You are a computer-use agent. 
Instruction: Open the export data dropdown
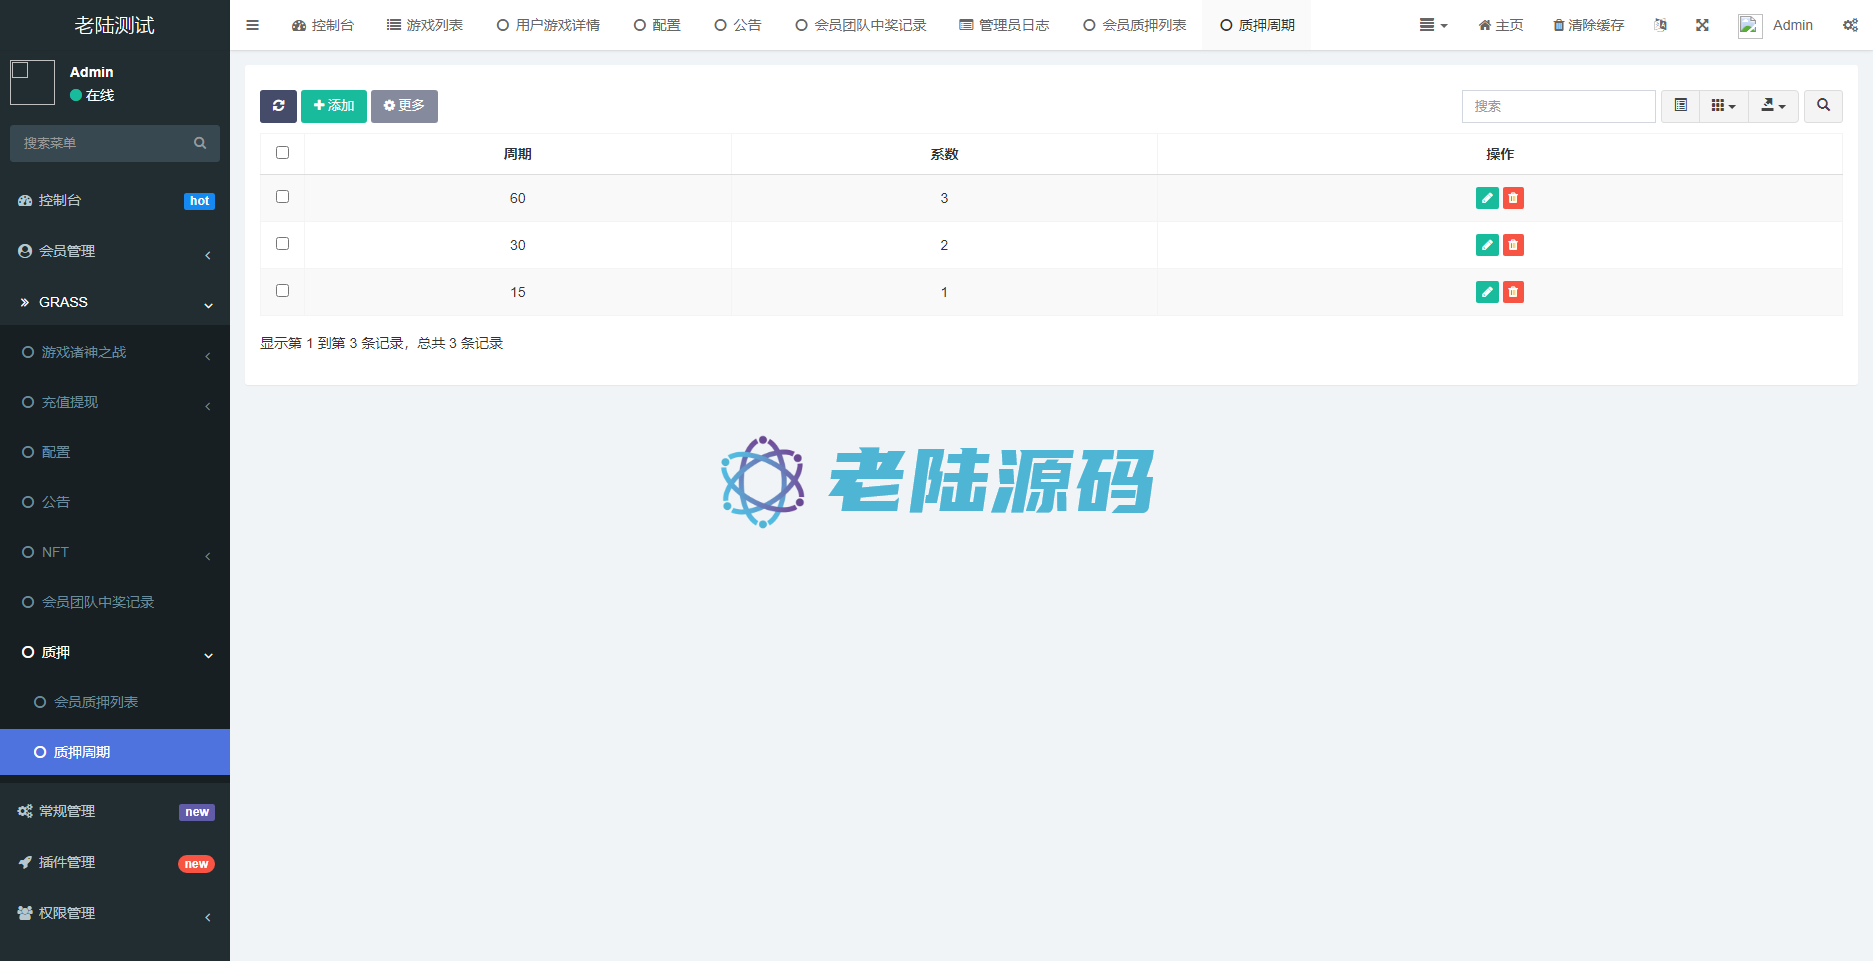pos(1773,106)
